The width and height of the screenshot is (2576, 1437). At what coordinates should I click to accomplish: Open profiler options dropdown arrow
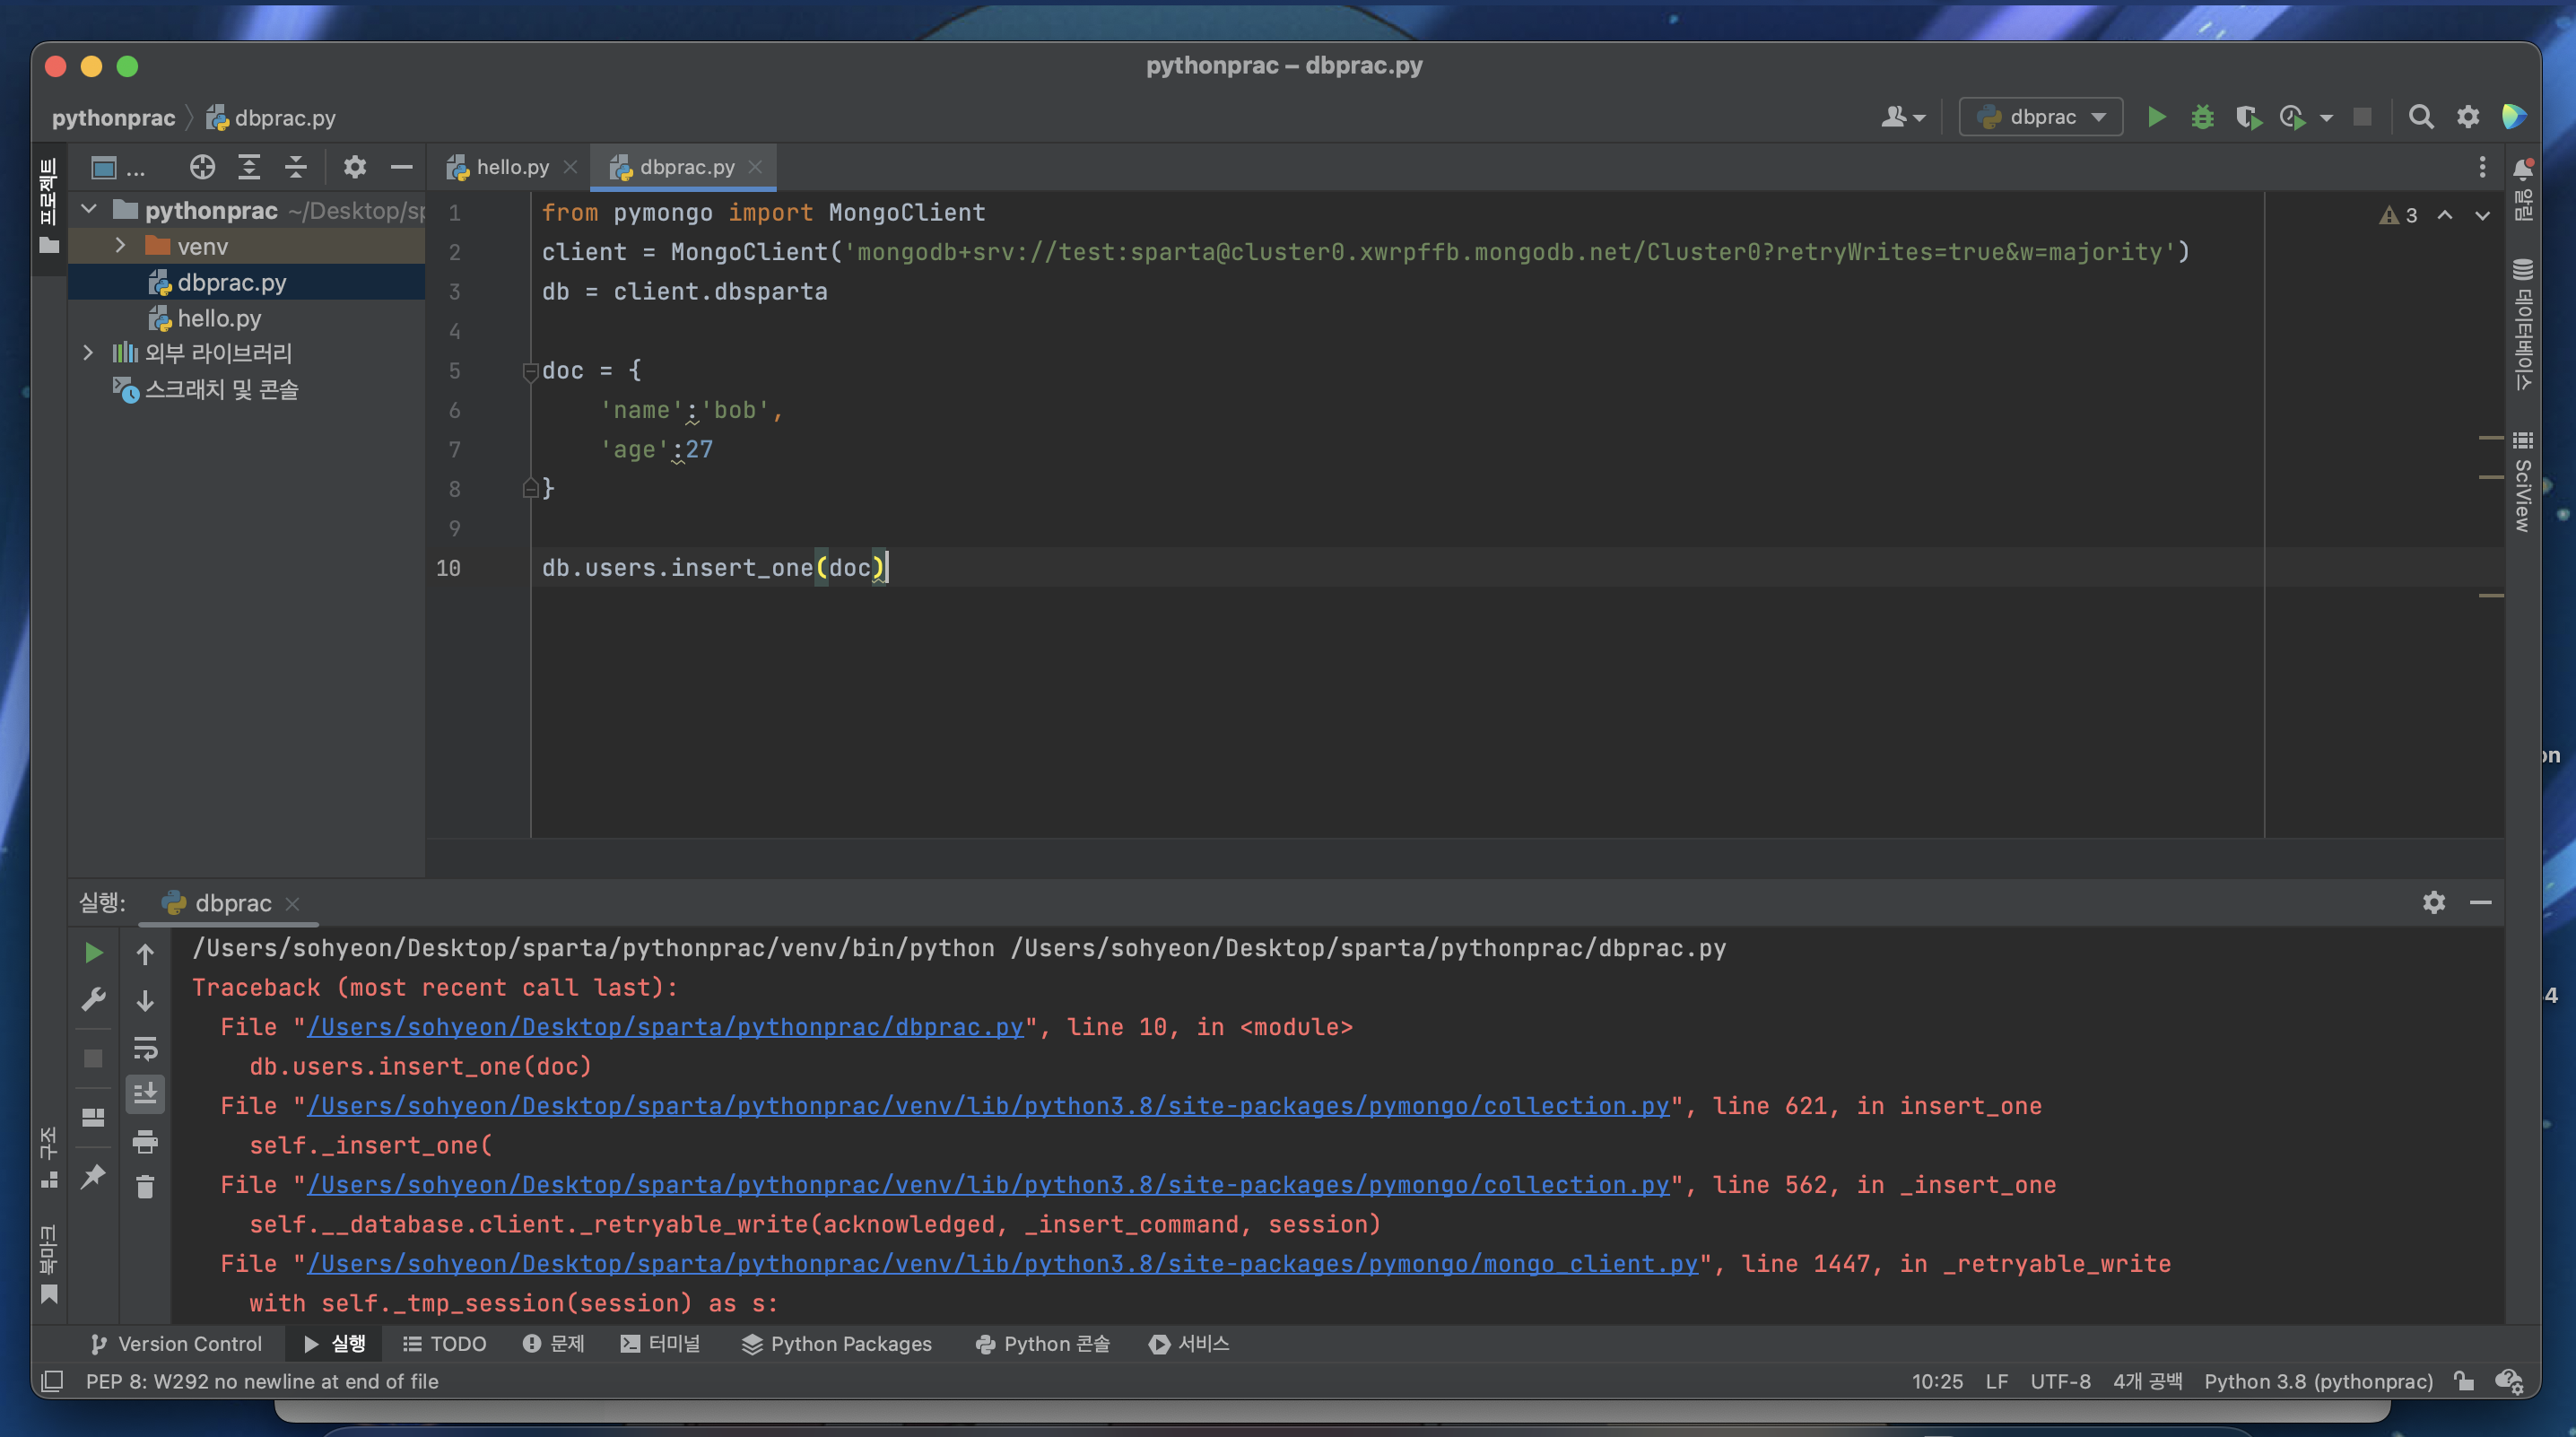[x=2326, y=118]
